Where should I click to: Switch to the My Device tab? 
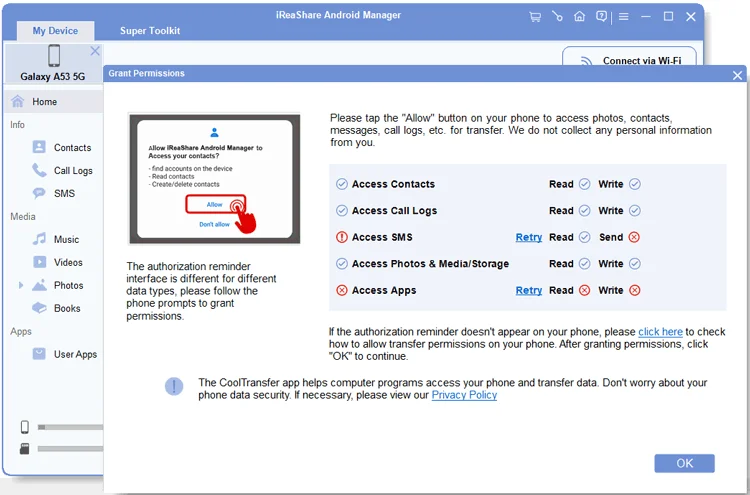pyautogui.click(x=55, y=31)
